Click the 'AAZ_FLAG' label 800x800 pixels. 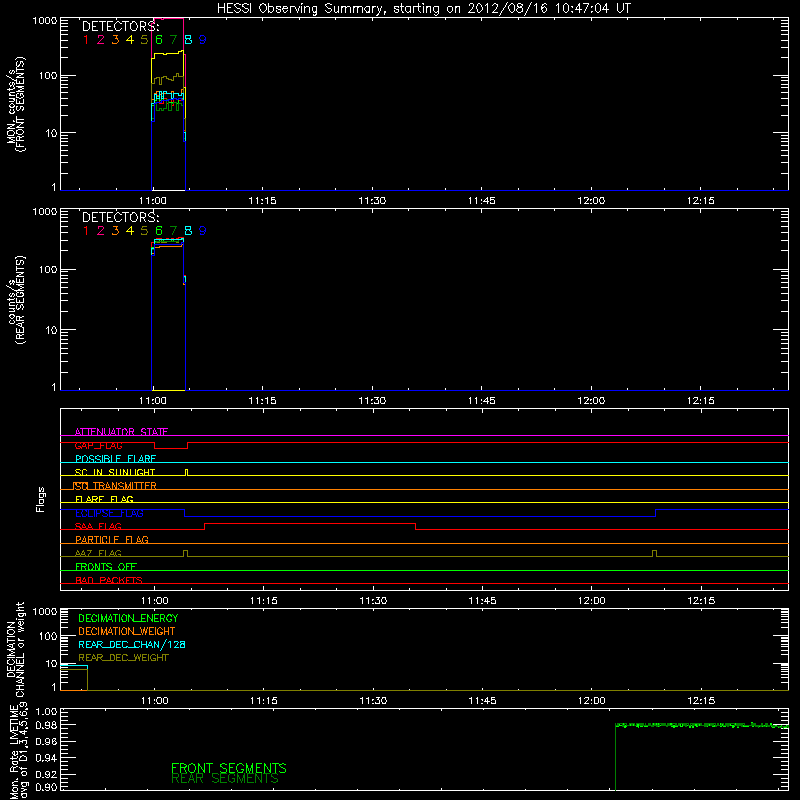tap(98, 553)
